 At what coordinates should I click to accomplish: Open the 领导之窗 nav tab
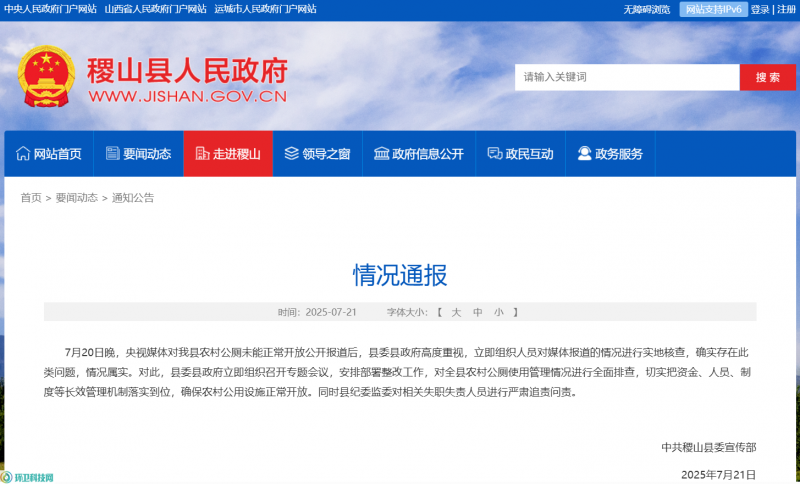pyautogui.click(x=318, y=154)
